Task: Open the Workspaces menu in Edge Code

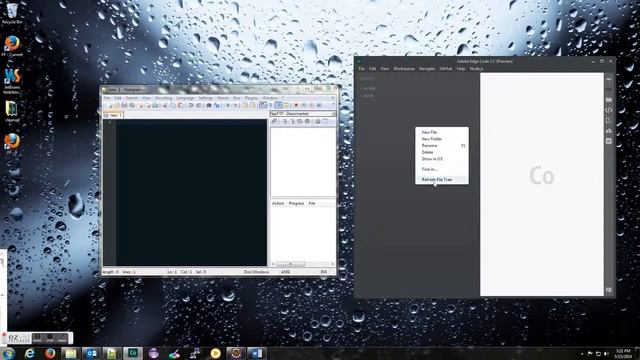Action: pos(404,69)
